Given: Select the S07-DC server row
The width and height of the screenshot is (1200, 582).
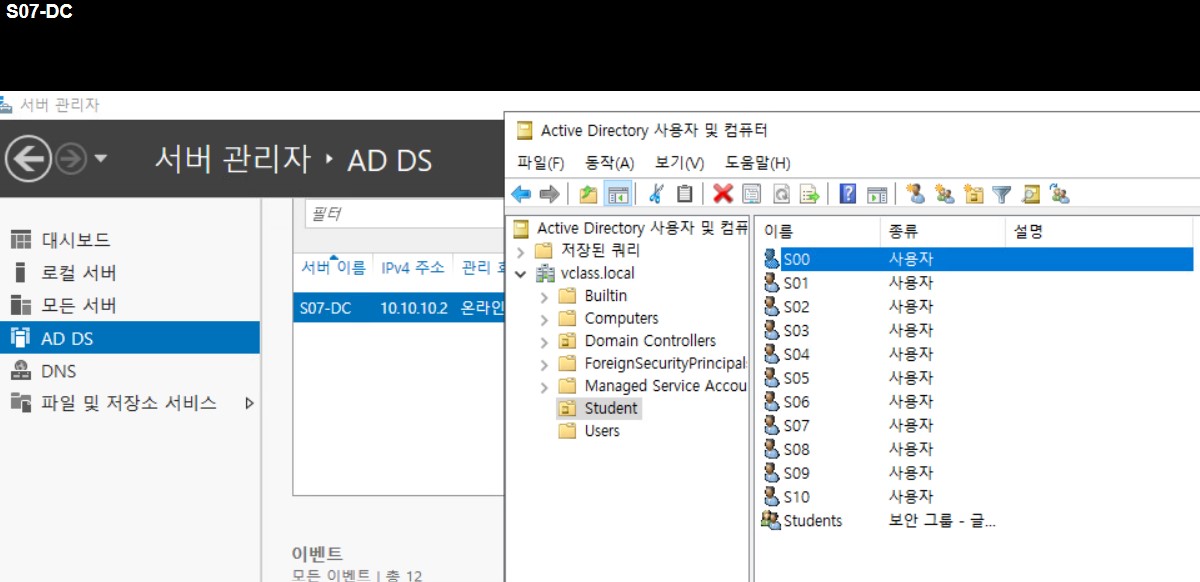Looking at the screenshot, I should click(399, 308).
